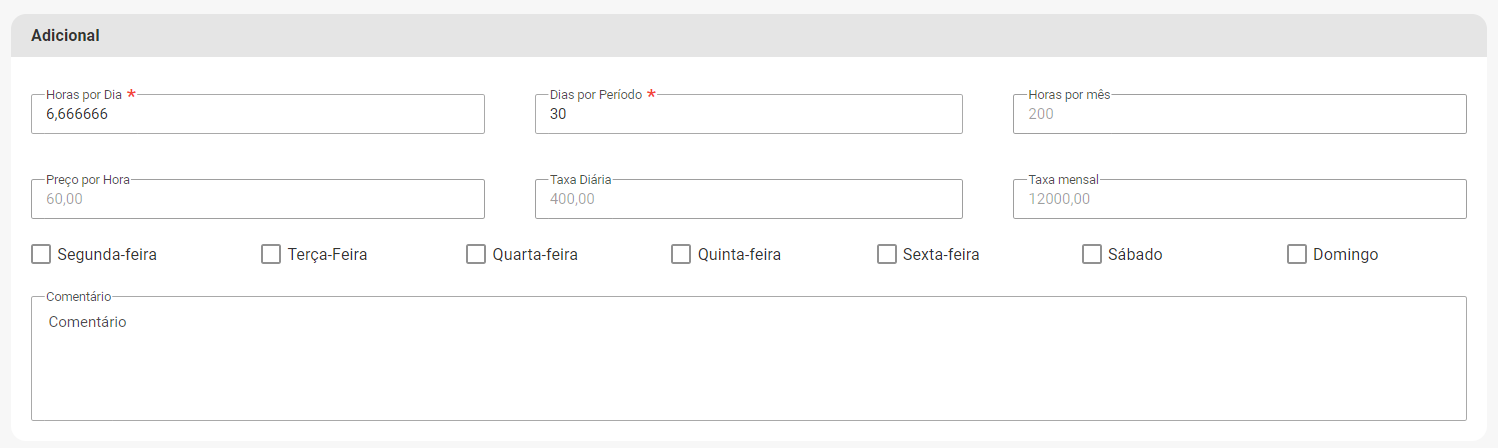Click into the Horas por Dia field

258,114
